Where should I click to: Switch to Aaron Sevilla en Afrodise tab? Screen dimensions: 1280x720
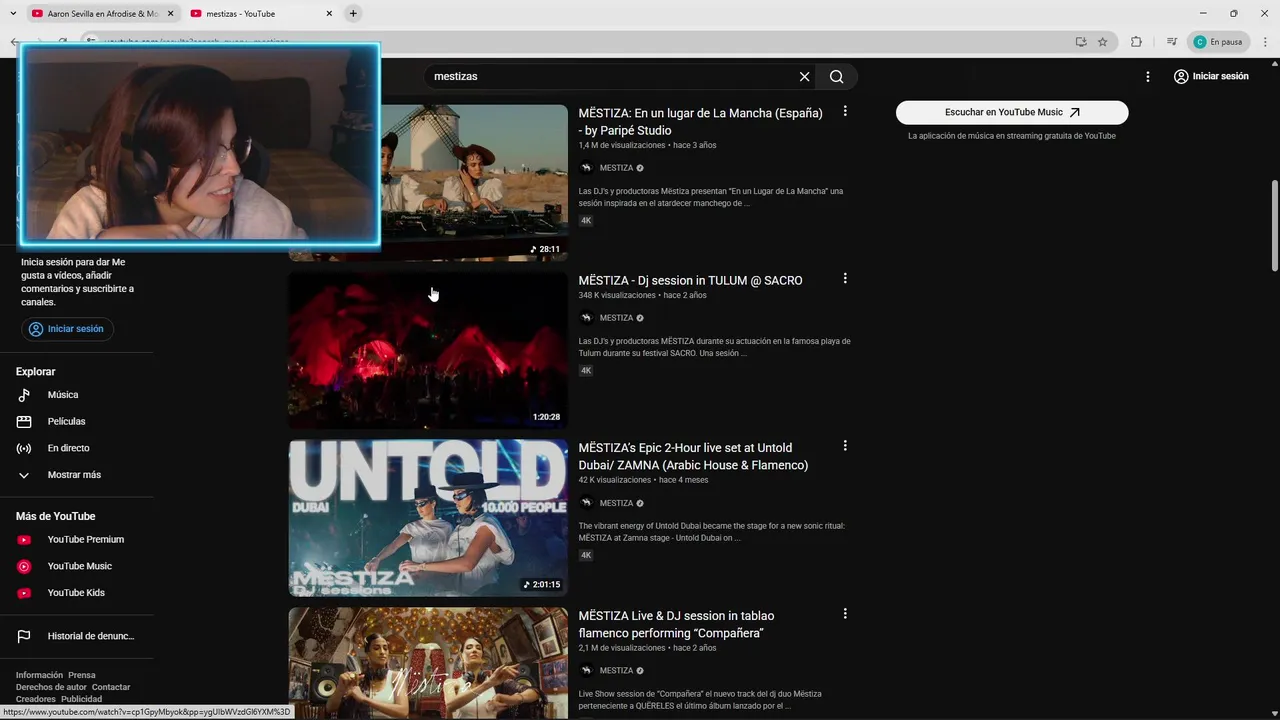[102, 14]
